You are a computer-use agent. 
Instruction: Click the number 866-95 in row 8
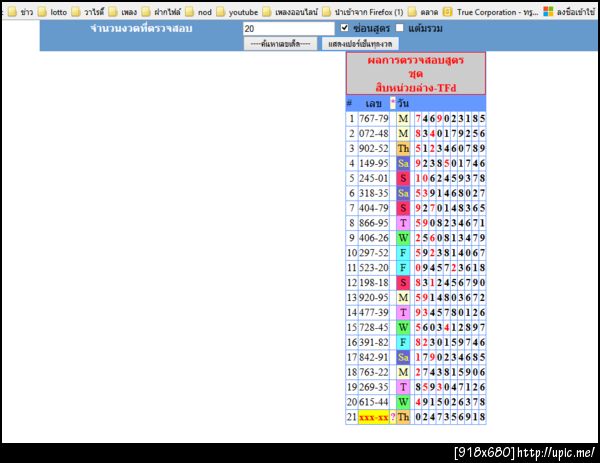coord(374,223)
